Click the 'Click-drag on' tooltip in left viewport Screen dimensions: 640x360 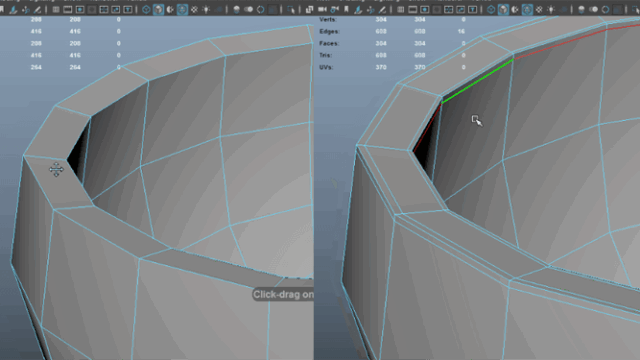pyautogui.click(x=283, y=295)
